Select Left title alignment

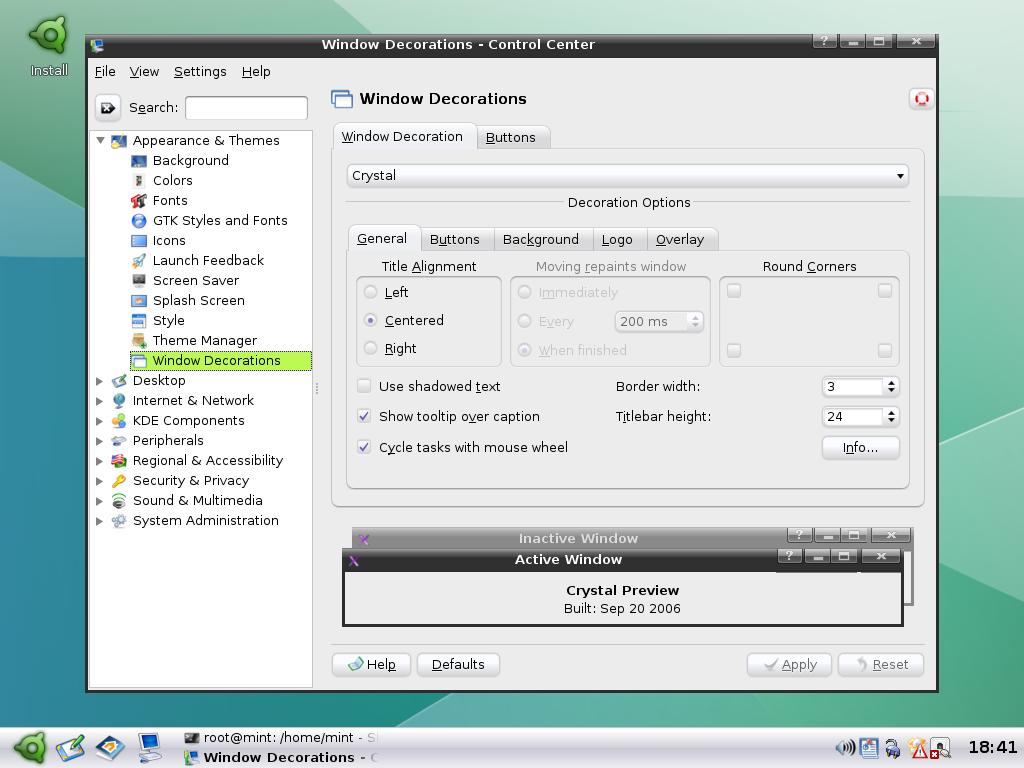371,292
